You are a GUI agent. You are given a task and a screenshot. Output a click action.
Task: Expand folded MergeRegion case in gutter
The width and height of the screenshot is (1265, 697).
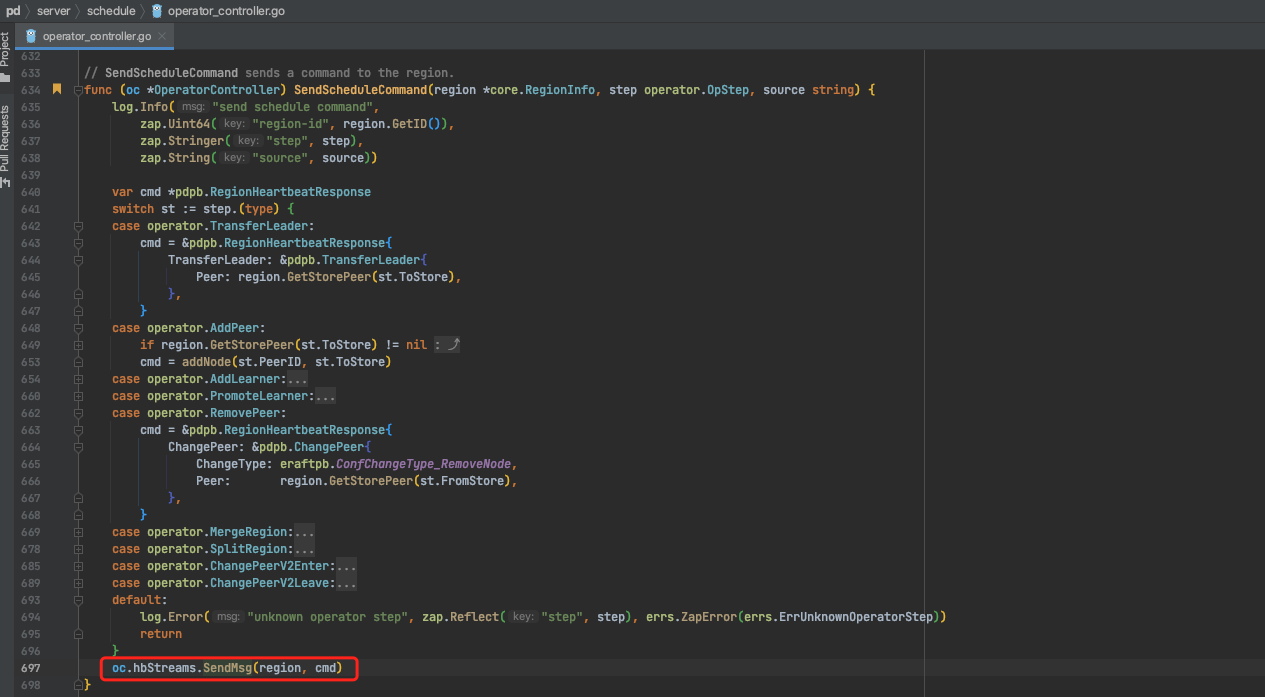click(78, 532)
